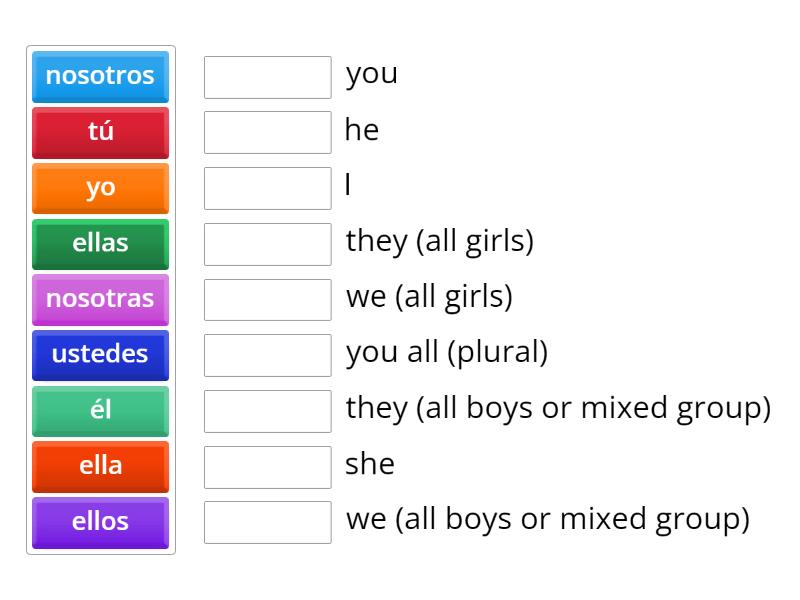Click the answer box beside 'I'
800x600 pixels.
[x=267, y=187]
